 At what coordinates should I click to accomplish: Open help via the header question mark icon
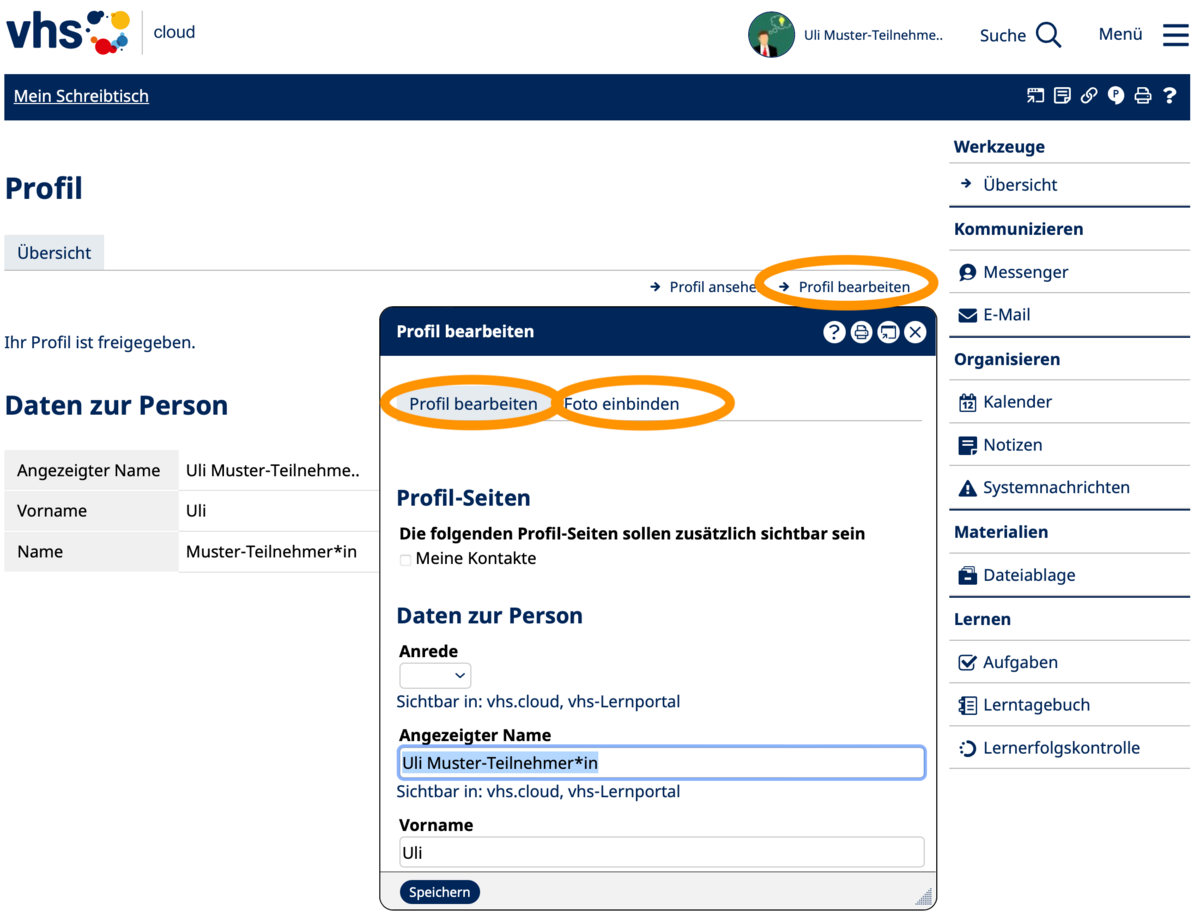pyautogui.click(x=1169, y=96)
